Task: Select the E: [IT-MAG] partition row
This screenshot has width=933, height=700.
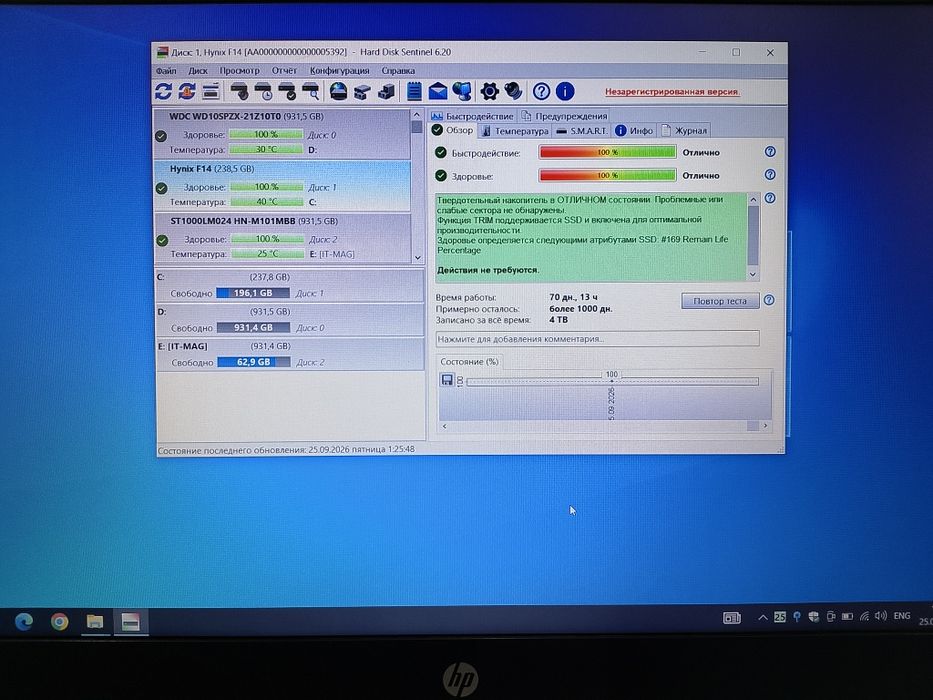Action: pos(290,354)
